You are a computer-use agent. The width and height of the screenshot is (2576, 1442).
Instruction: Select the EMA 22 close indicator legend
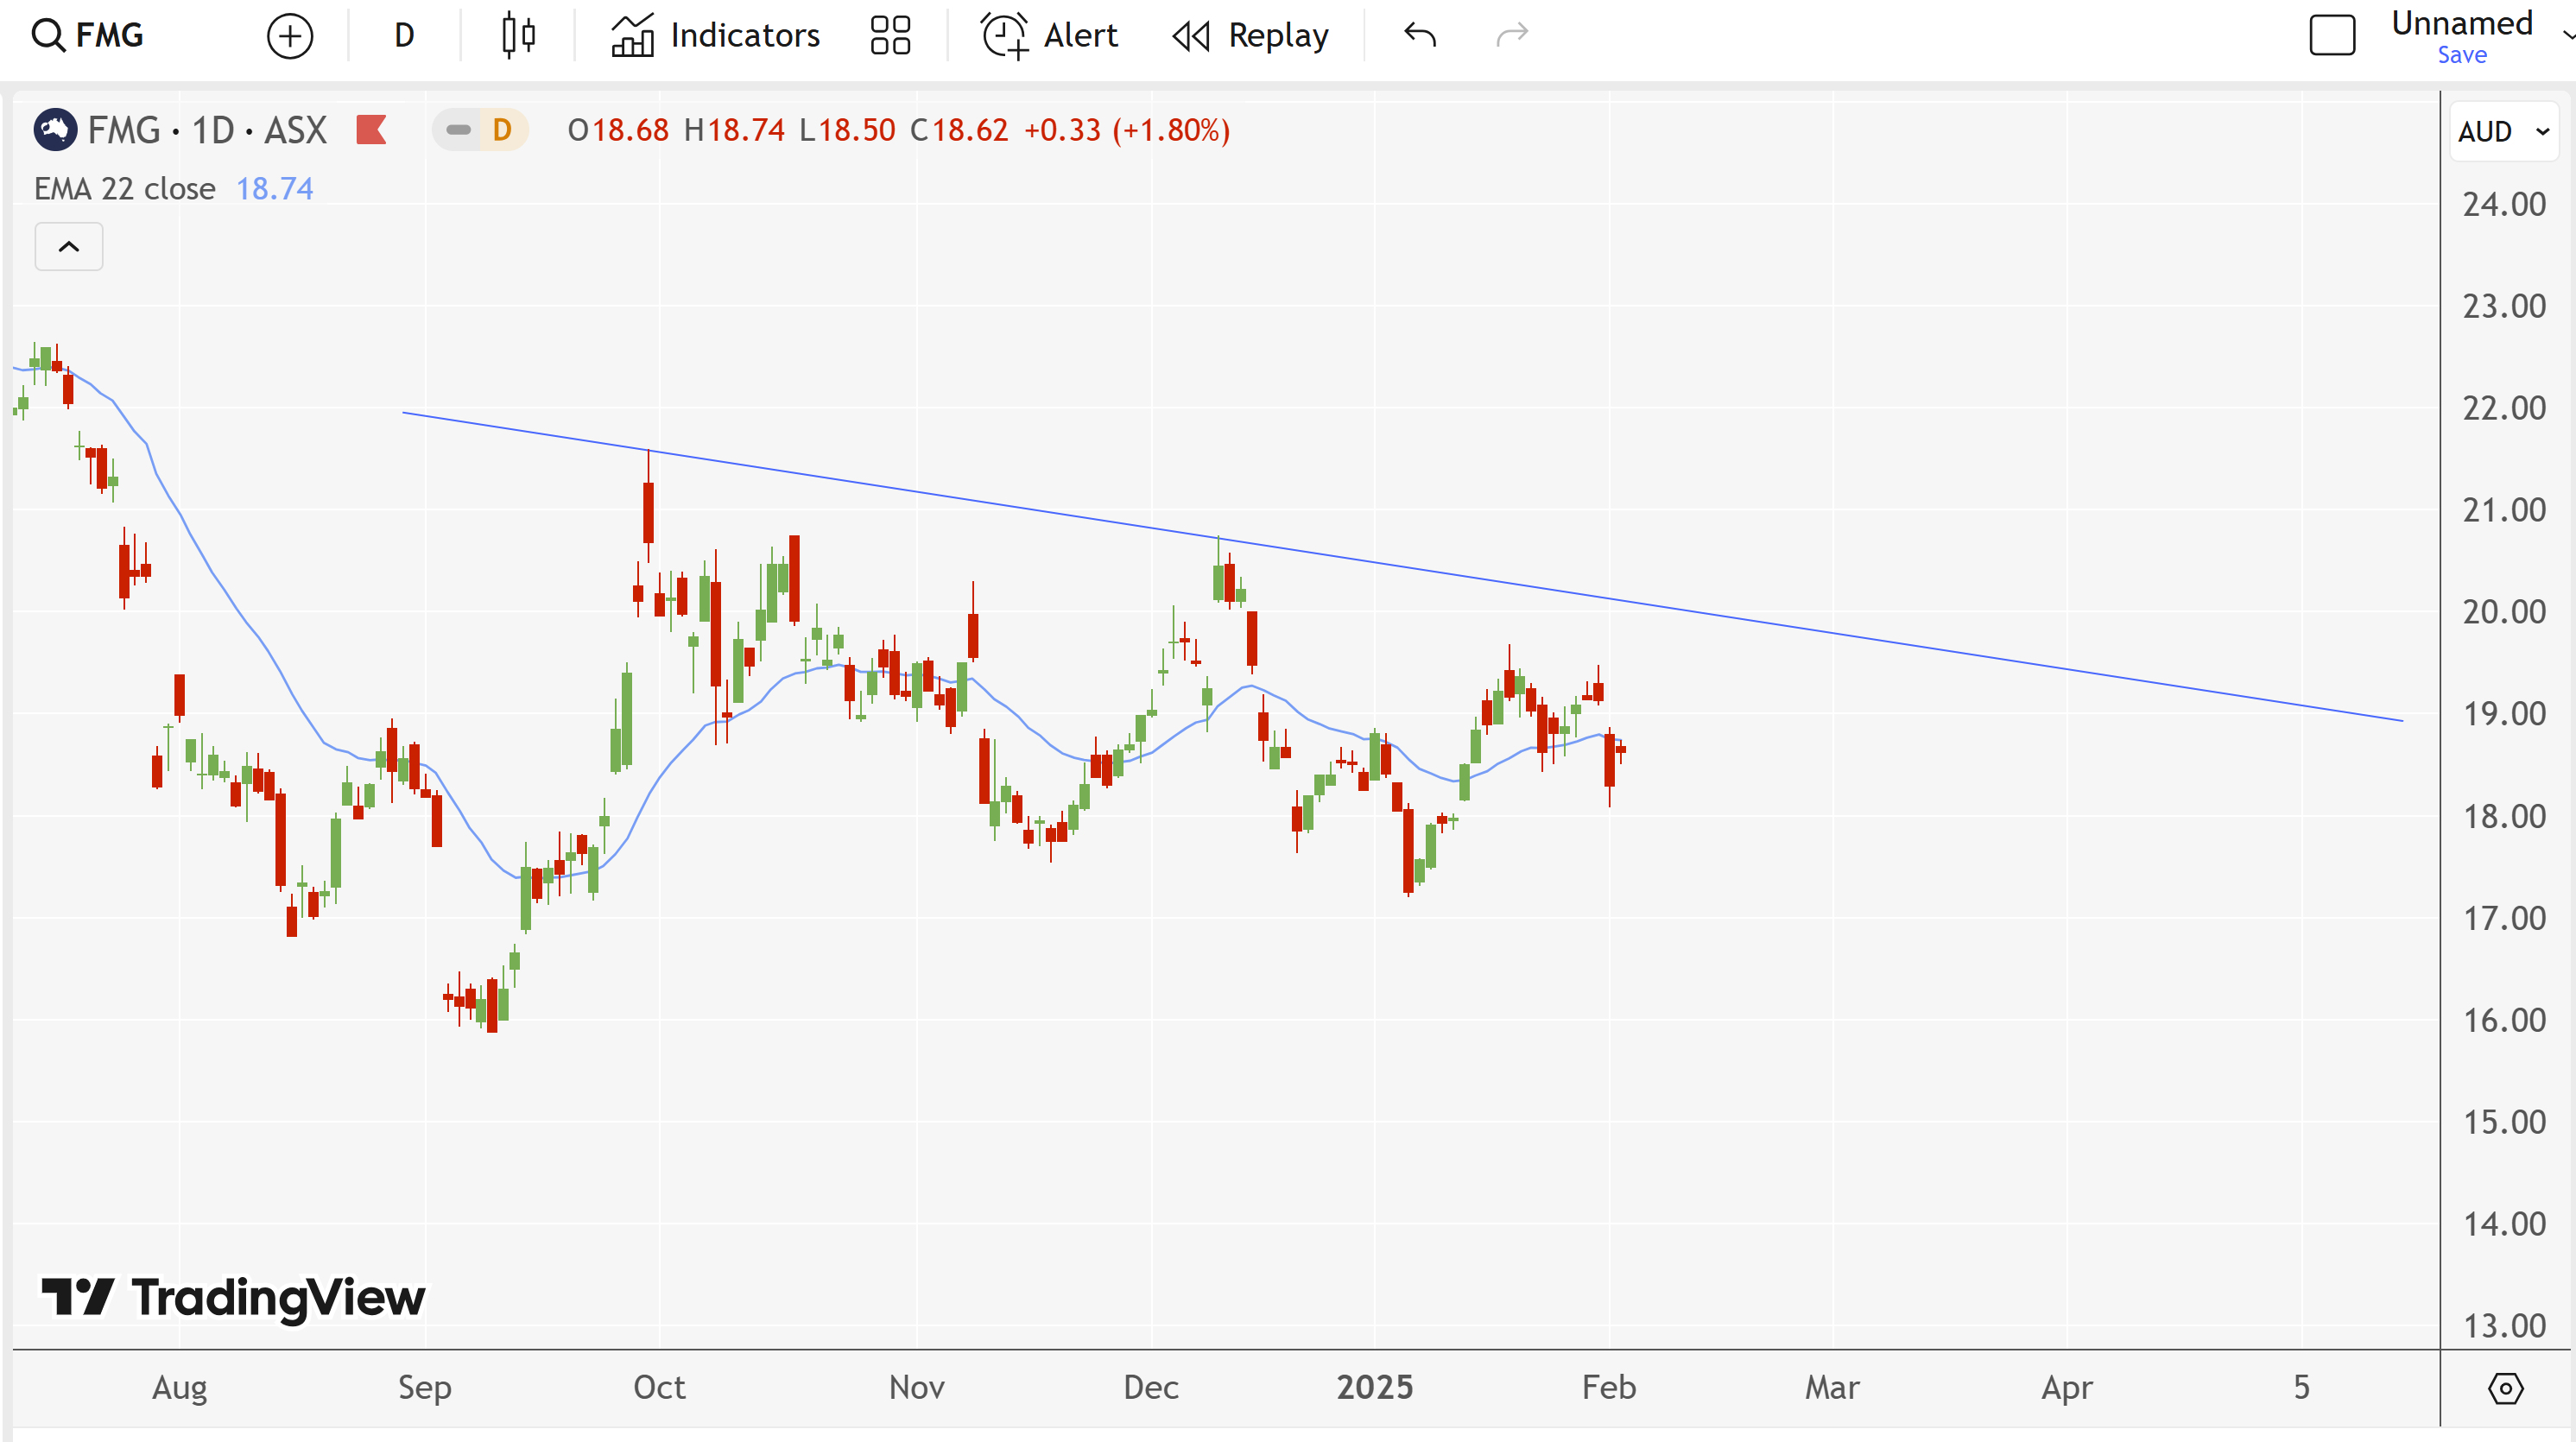[124, 189]
